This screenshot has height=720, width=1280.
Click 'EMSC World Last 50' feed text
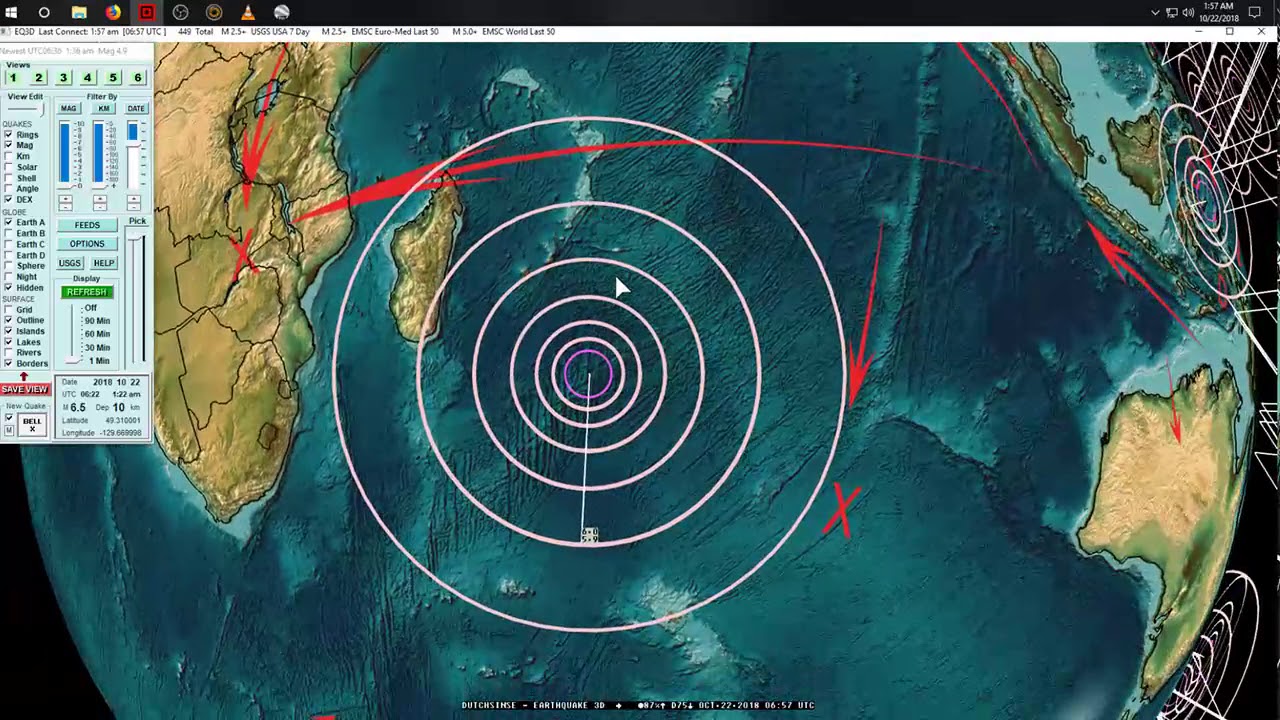coord(517,32)
